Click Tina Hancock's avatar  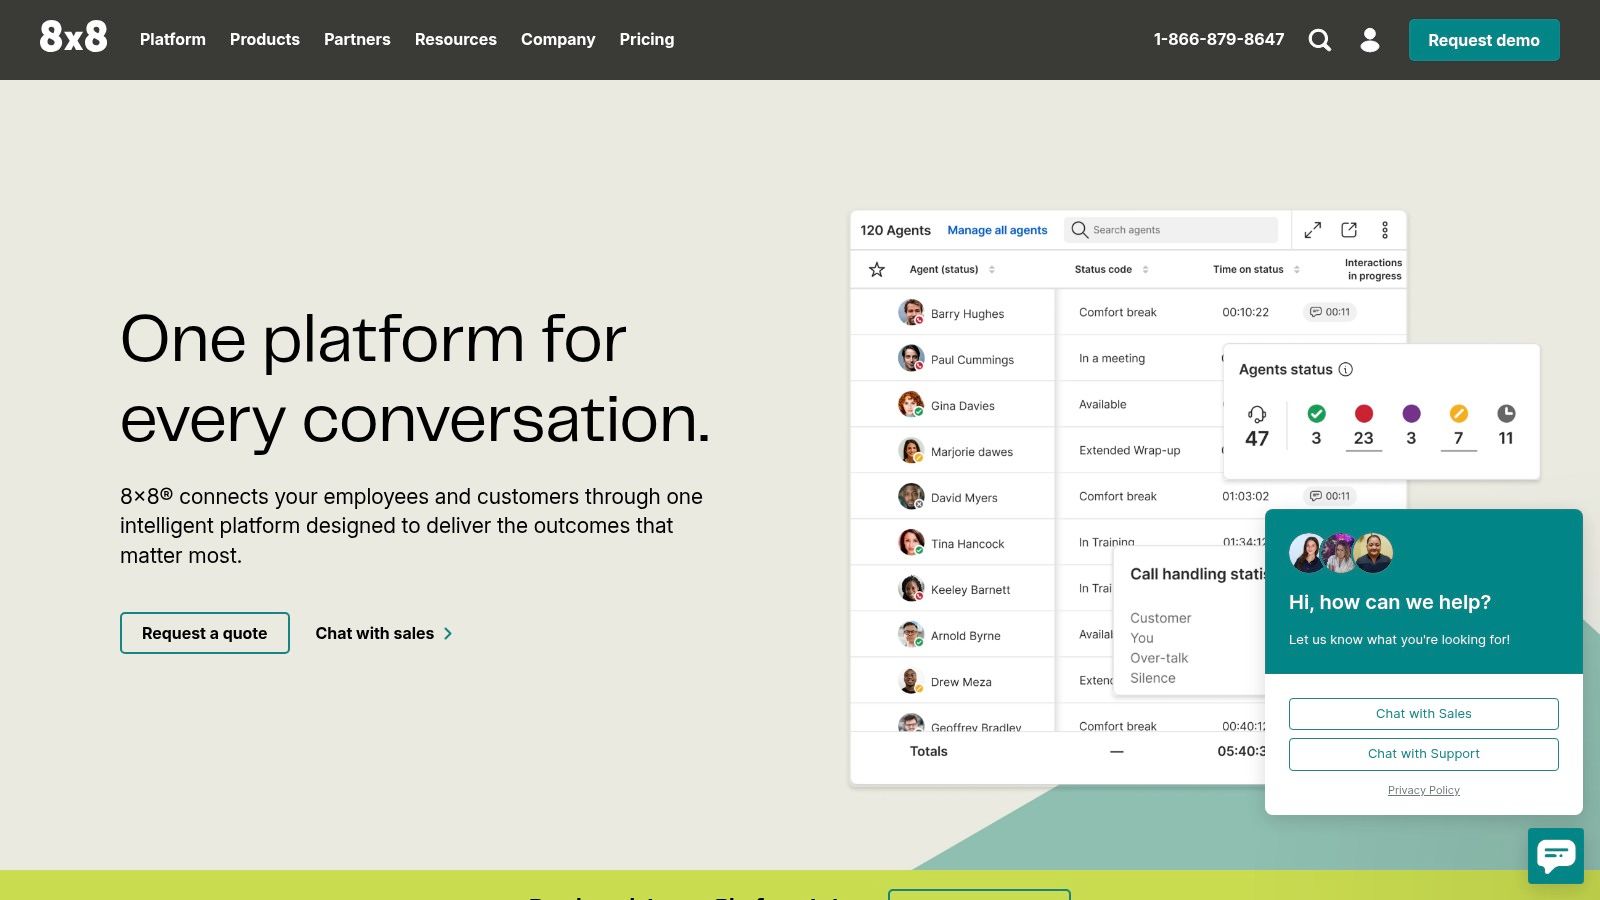(x=911, y=542)
